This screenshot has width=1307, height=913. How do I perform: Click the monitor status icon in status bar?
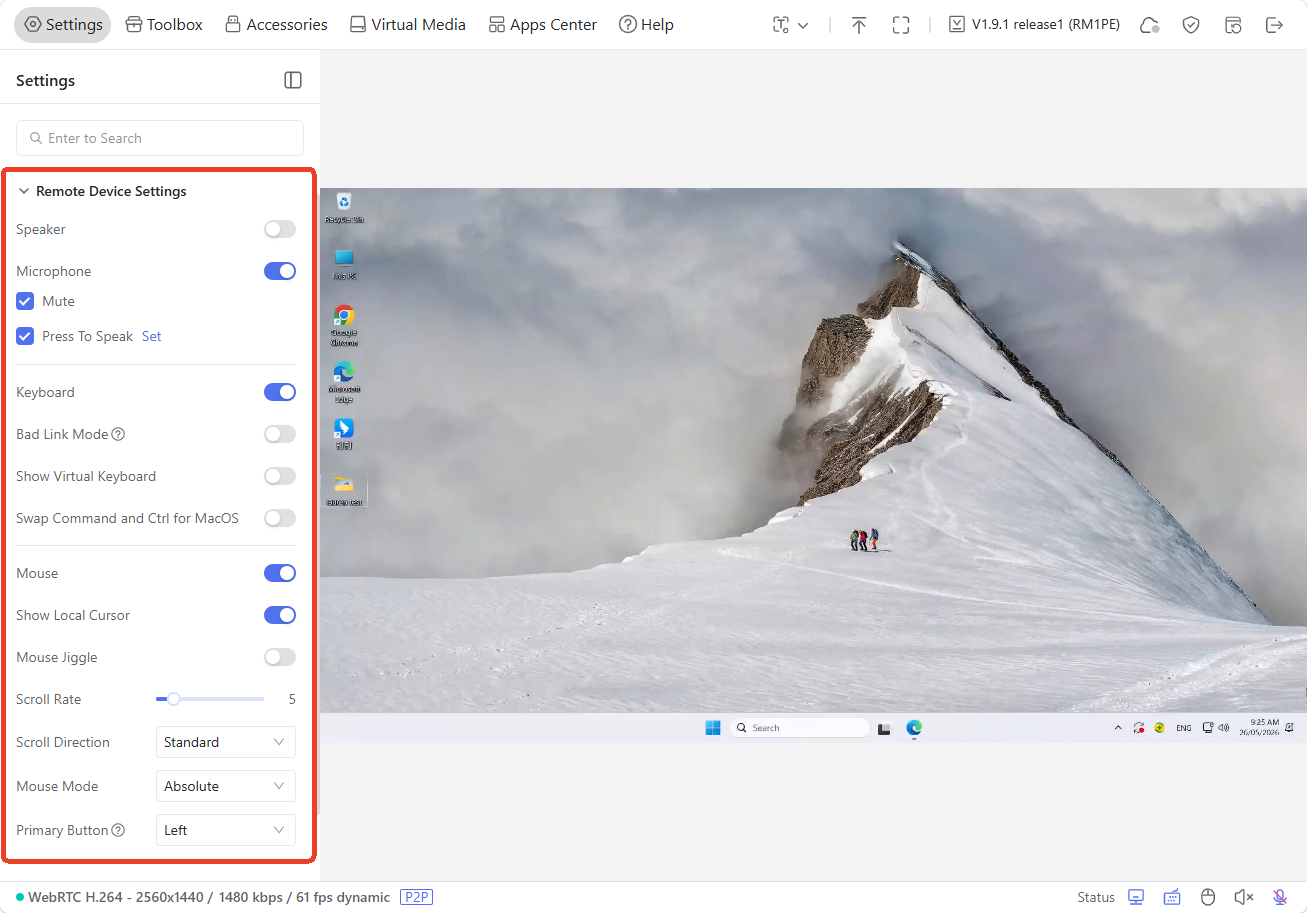pyautogui.click(x=1136, y=897)
